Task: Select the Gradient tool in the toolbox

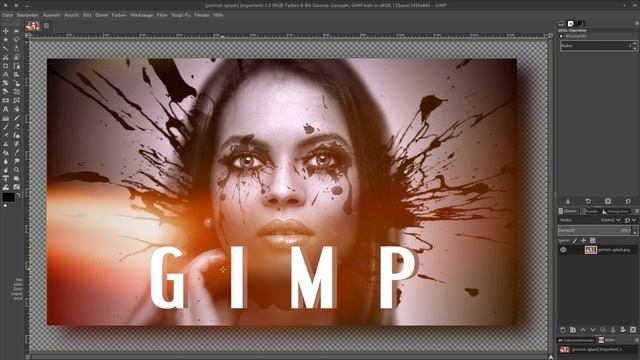Action: click(5, 118)
